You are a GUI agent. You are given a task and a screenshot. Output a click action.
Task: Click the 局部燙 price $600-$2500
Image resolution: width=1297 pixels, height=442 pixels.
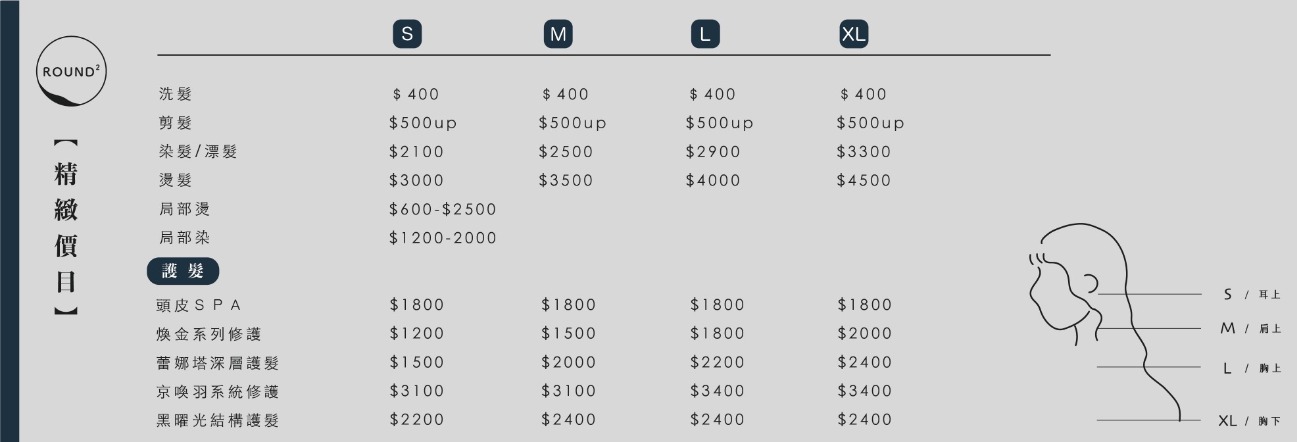[443, 210]
